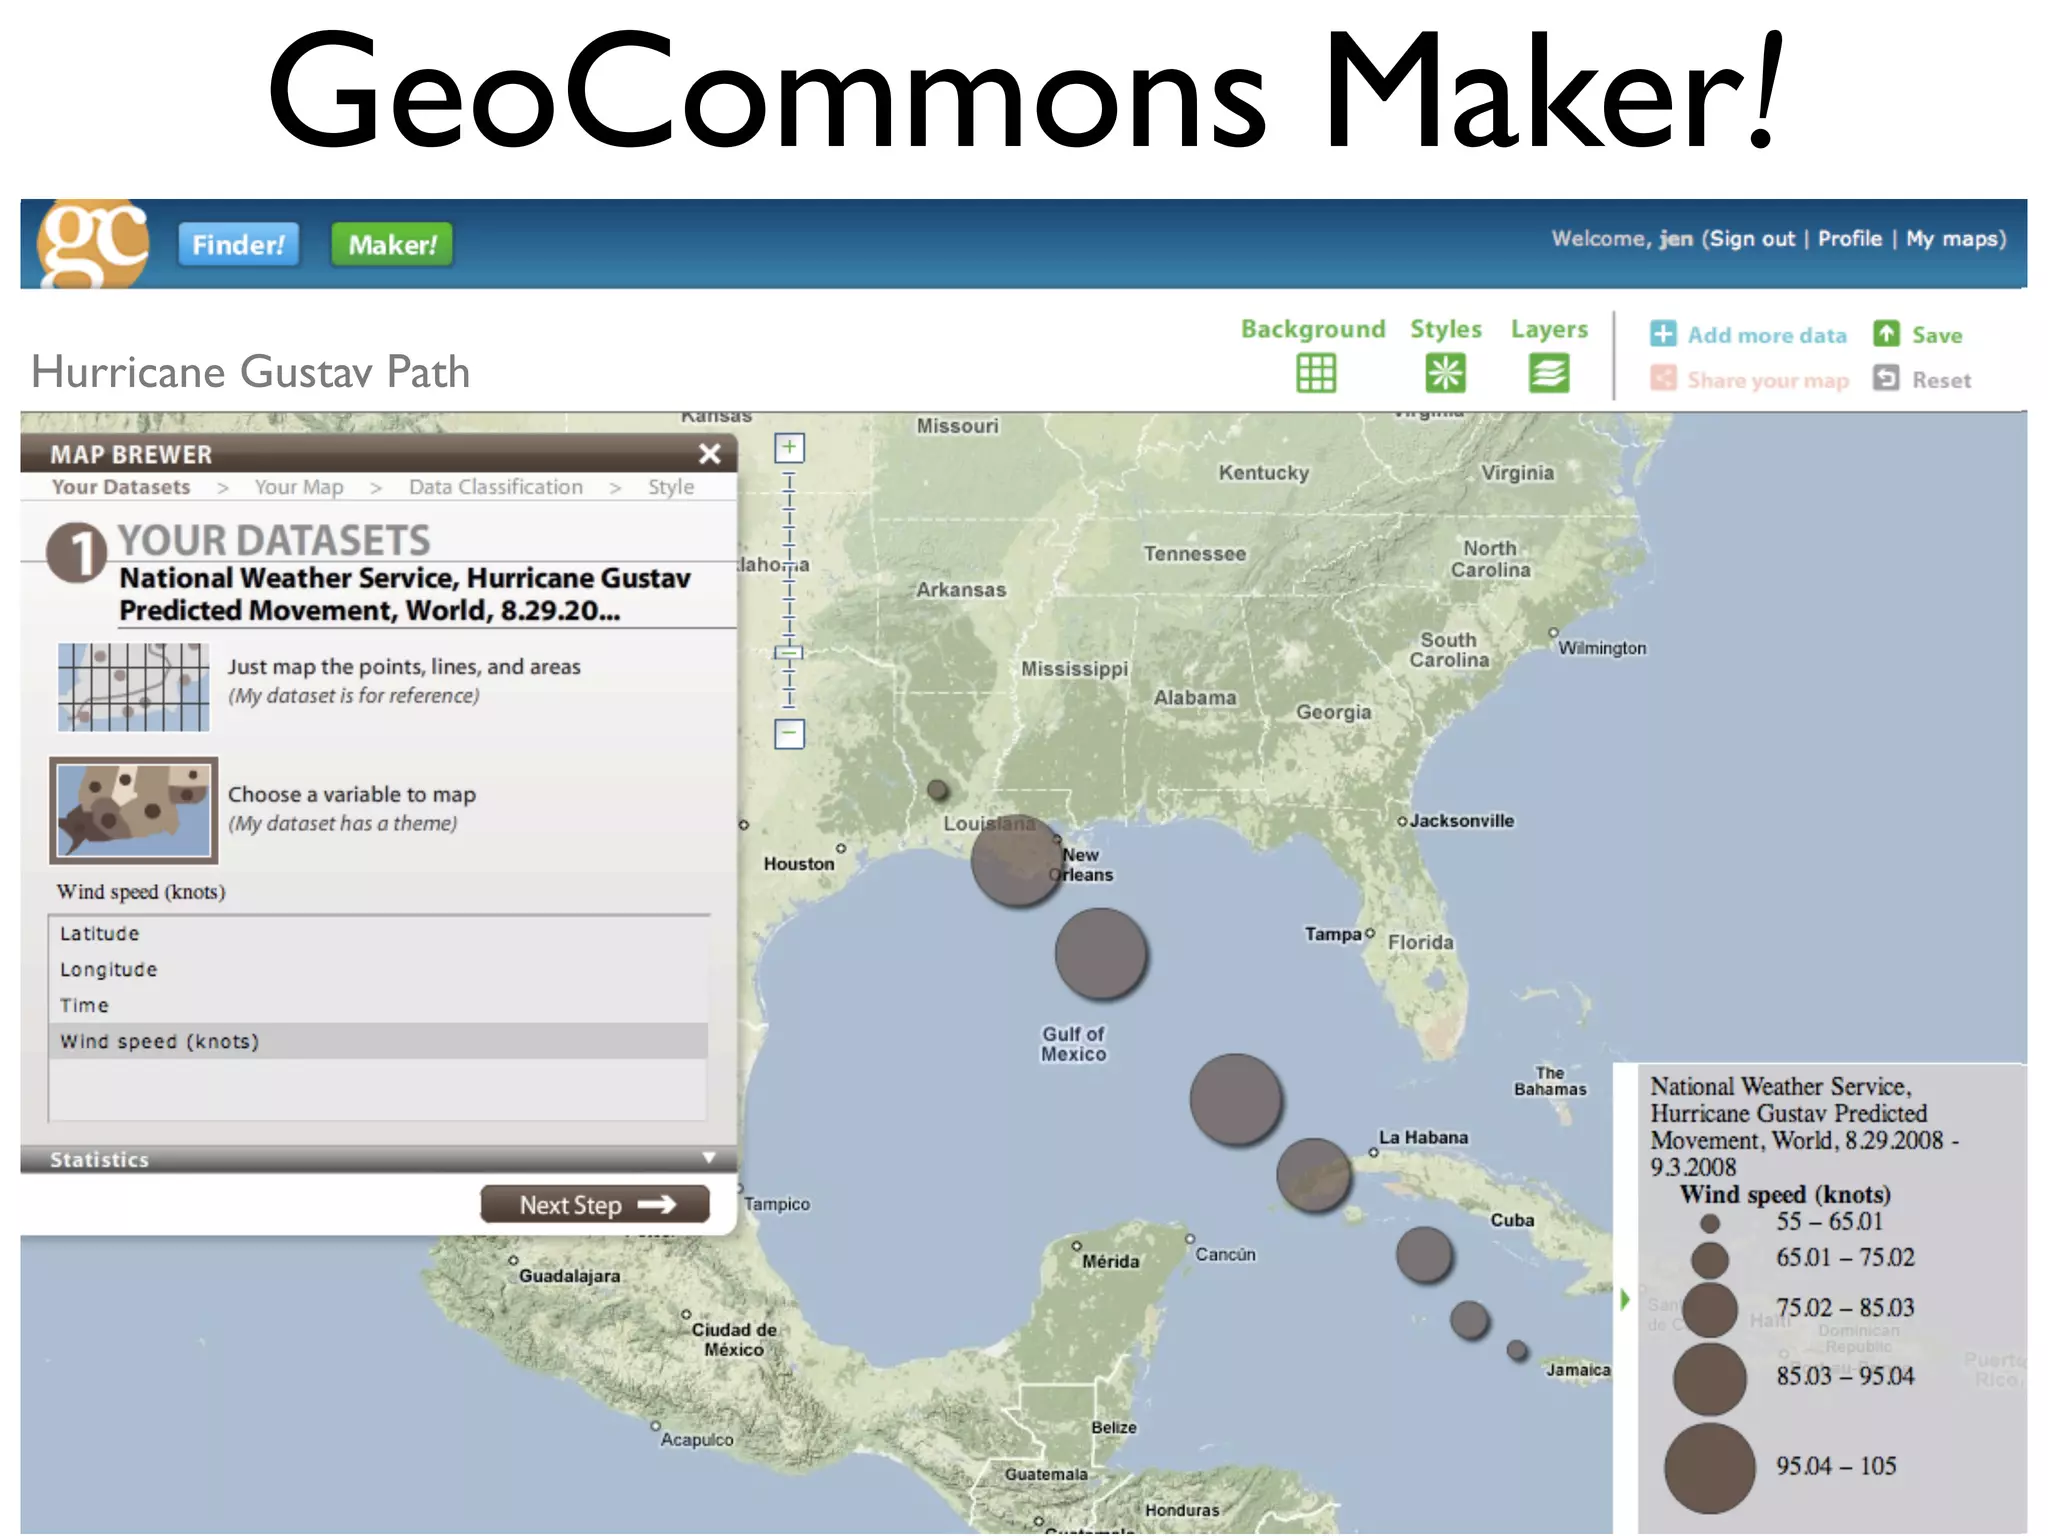Expand the Statistics panel arrow
The width and height of the screenshot is (2048, 1536).
(709, 1158)
